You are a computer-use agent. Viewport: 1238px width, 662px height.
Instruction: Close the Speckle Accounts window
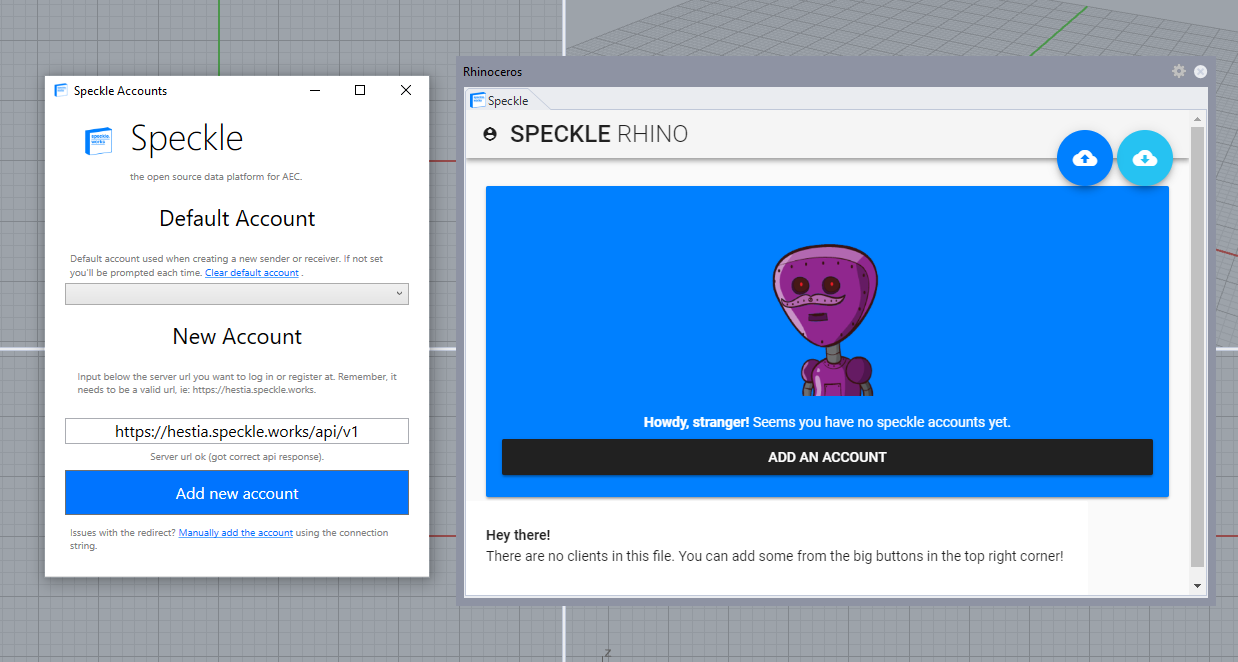click(406, 90)
